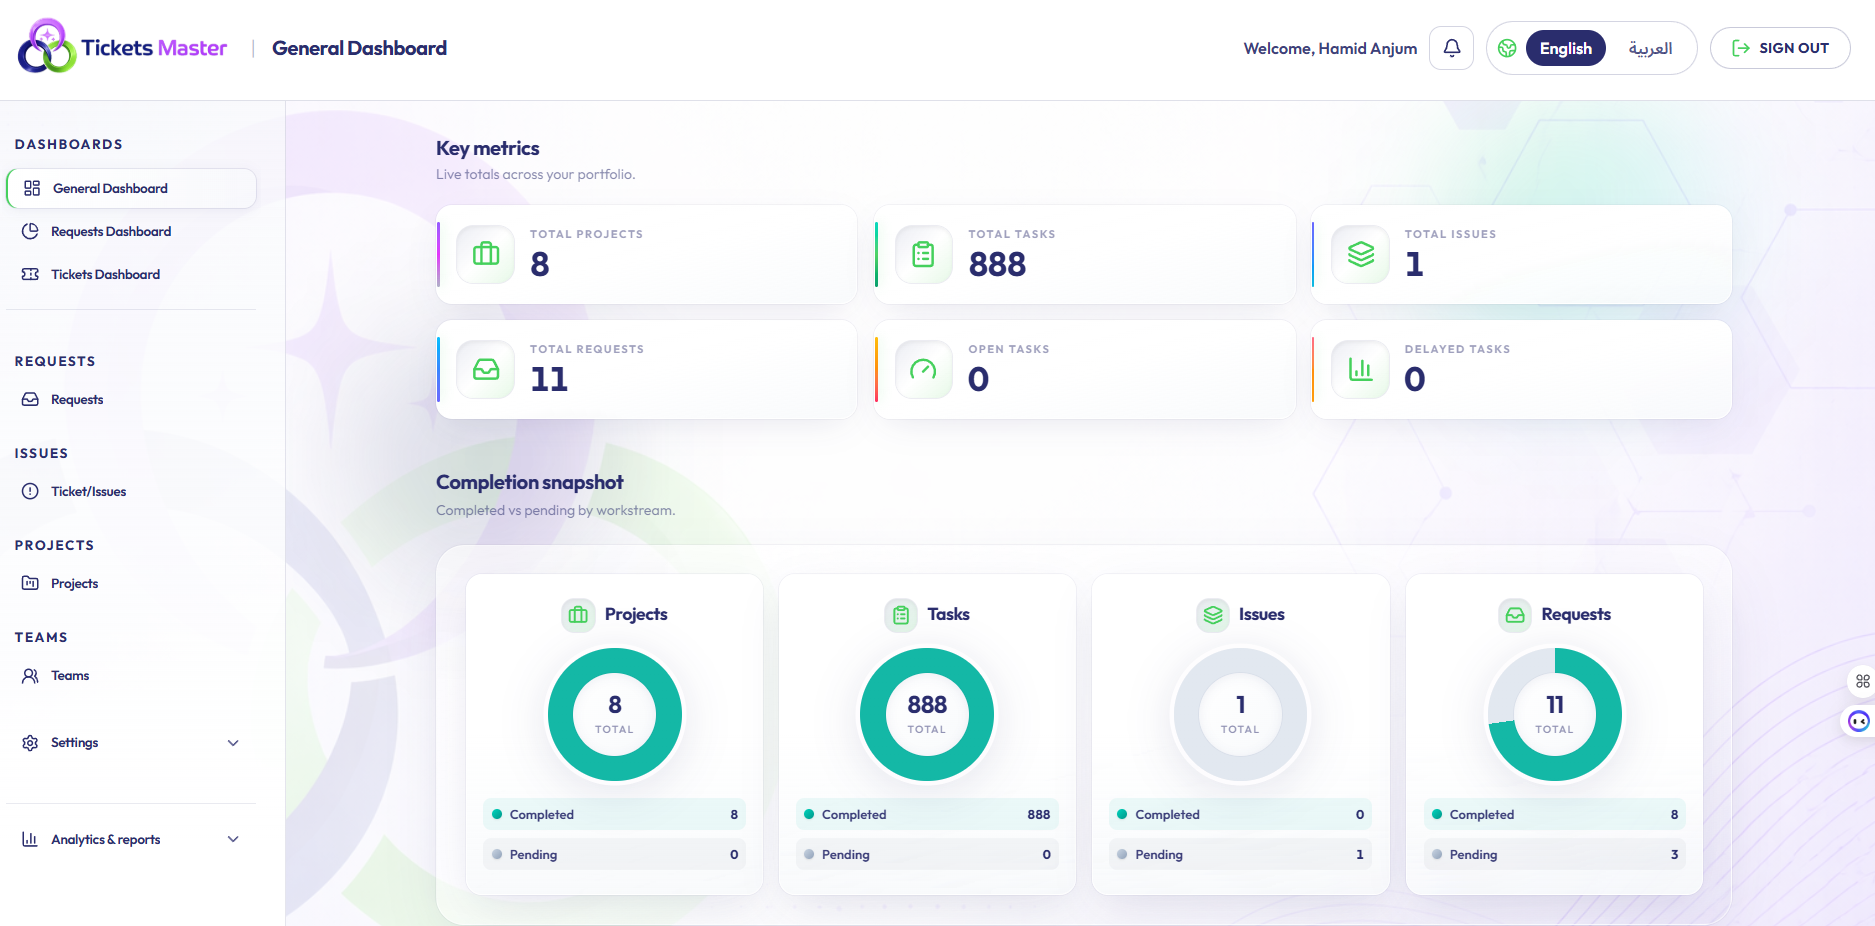Click the Tasks donut chart showing 888 total
Viewport: 1875px width, 926px height.
coord(927,715)
